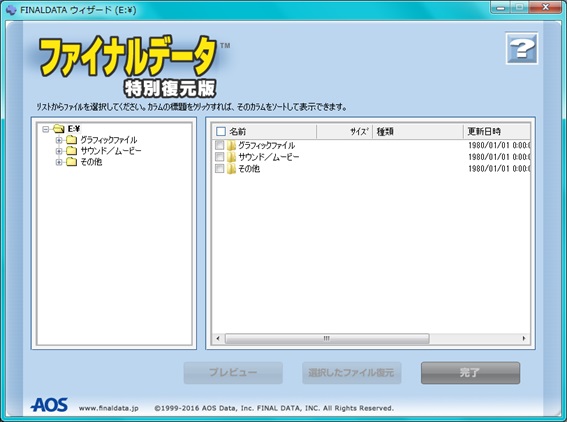Open the www.finaldata.jp link
Viewport: 567px width, 422px height.
[x=108, y=408]
